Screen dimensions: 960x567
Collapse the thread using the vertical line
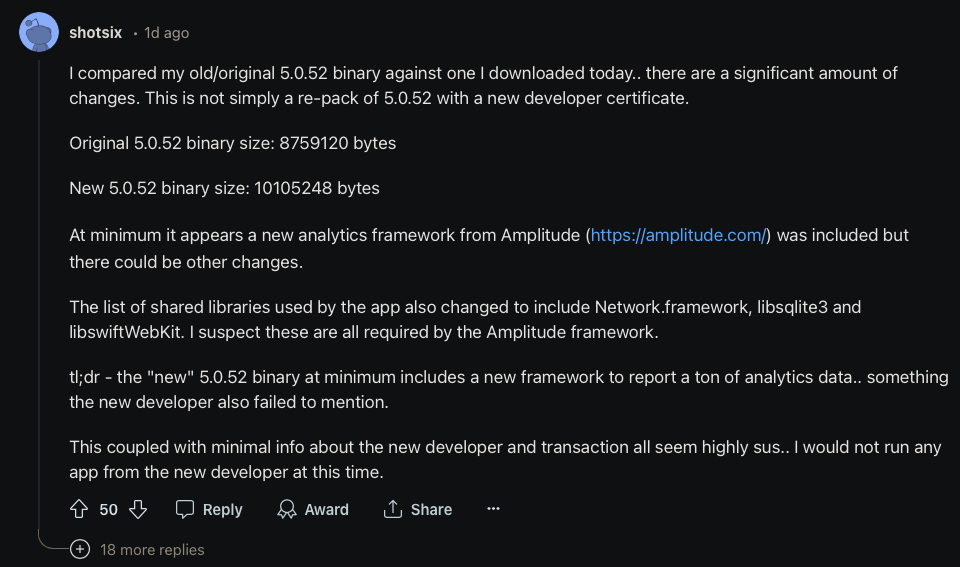click(x=39, y=300)
